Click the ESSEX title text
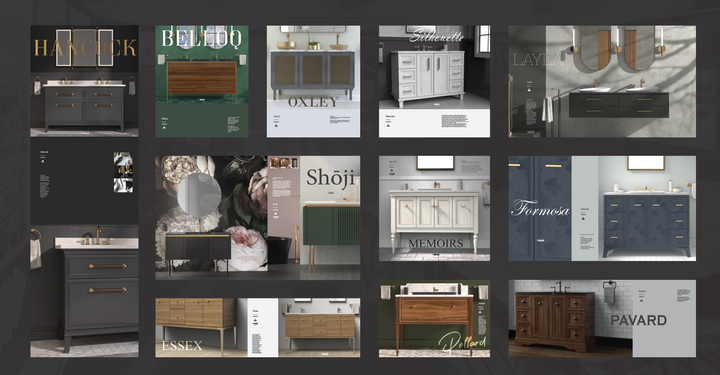Image resolution: width=720 pixels, height=375 pixels. 182,346
